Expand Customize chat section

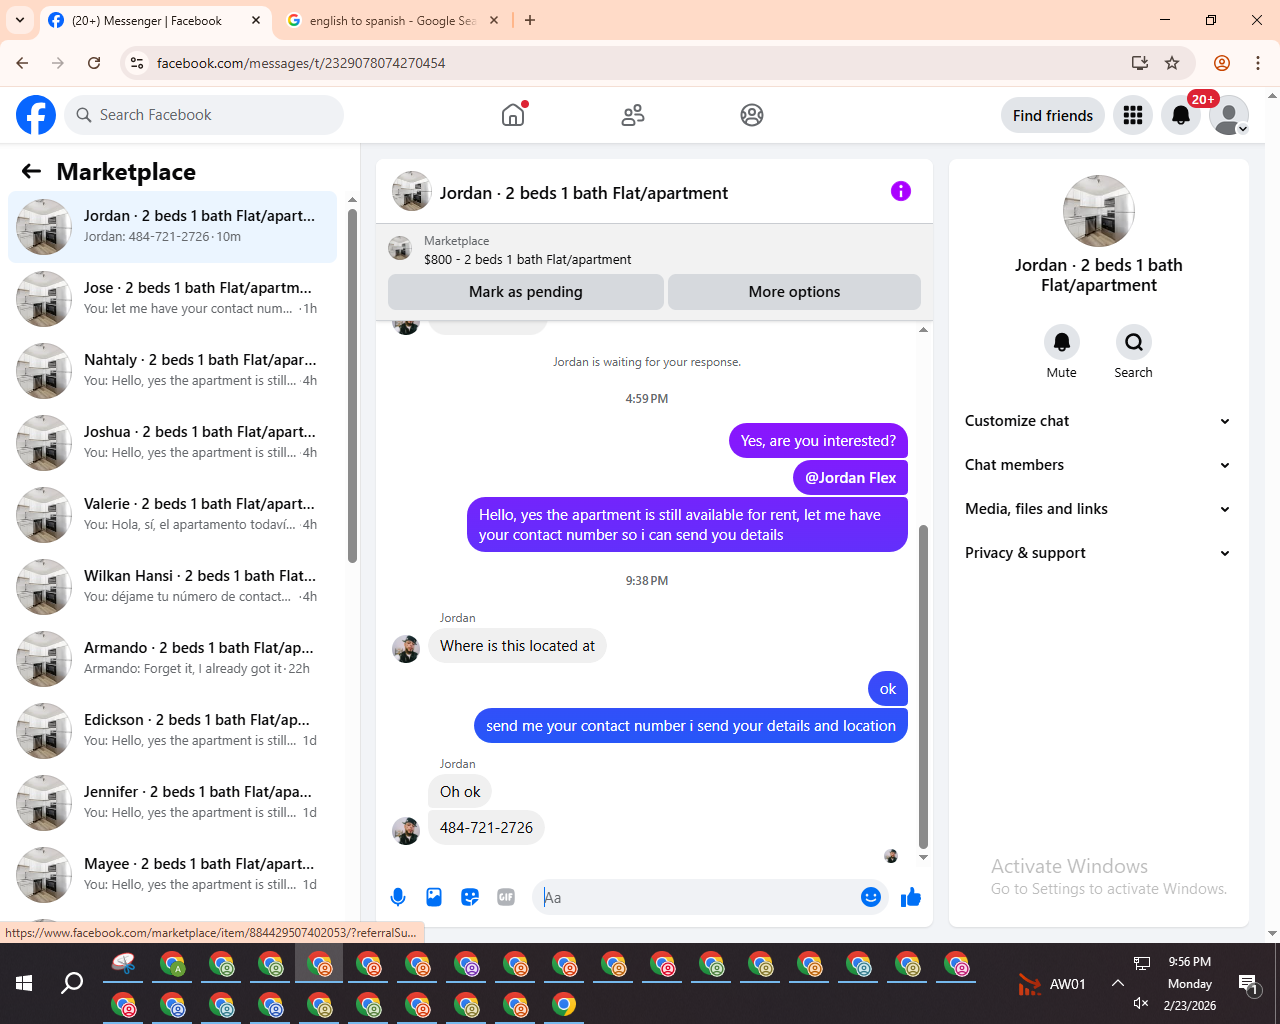[x=1098, y=421]
